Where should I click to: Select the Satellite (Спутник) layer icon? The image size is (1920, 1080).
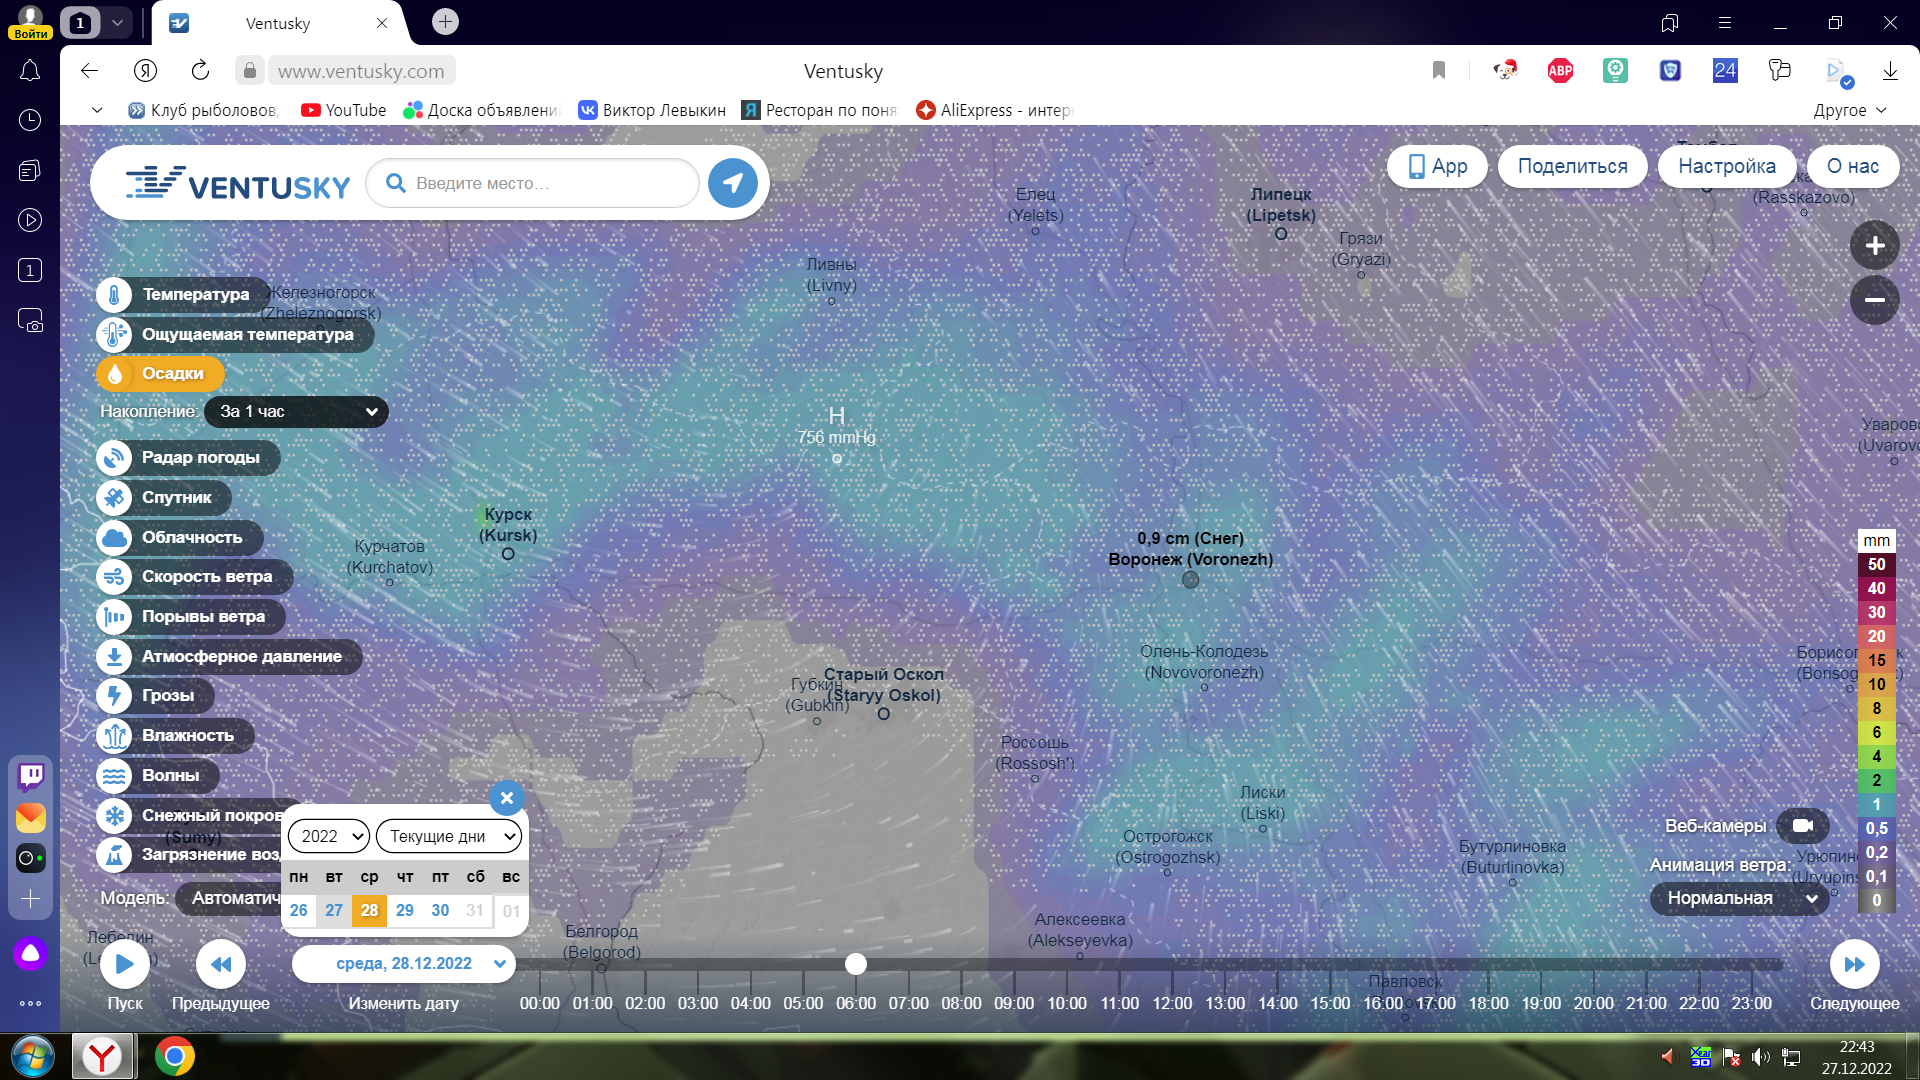115,497
